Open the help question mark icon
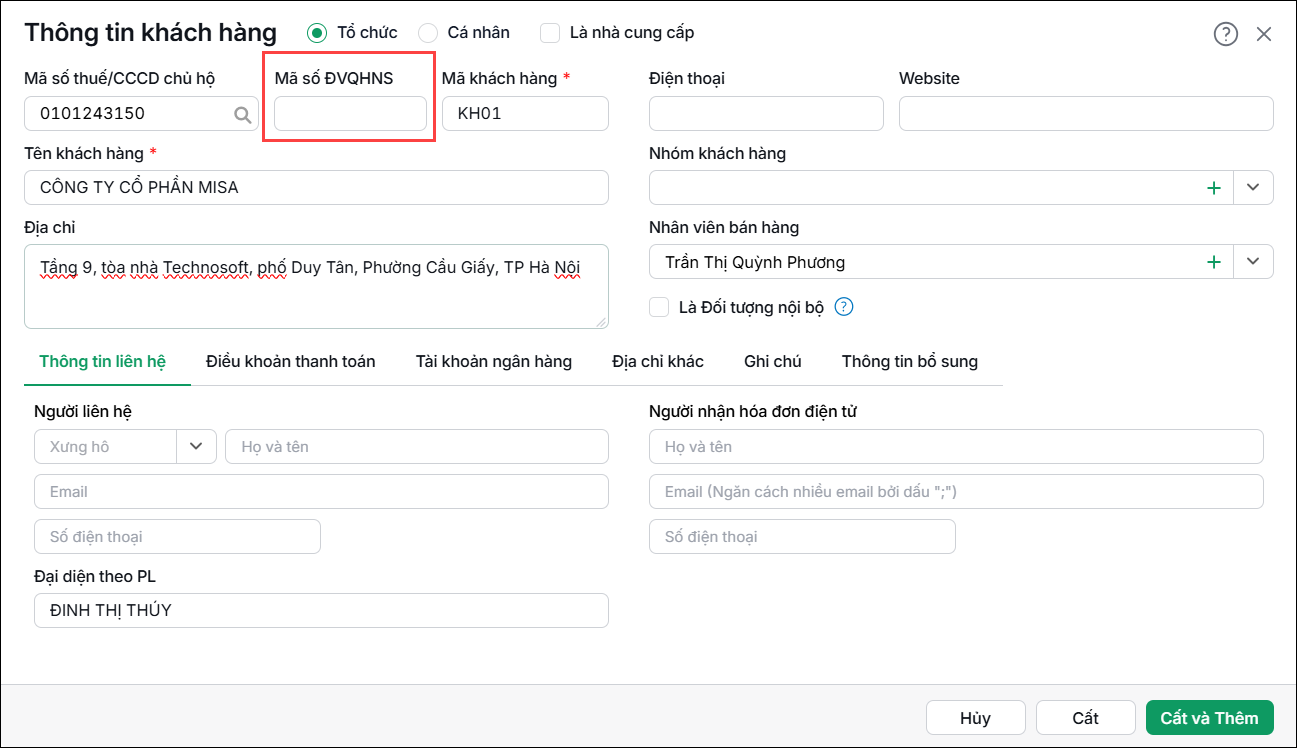 pyautogui.click(x=1226, y=34)
